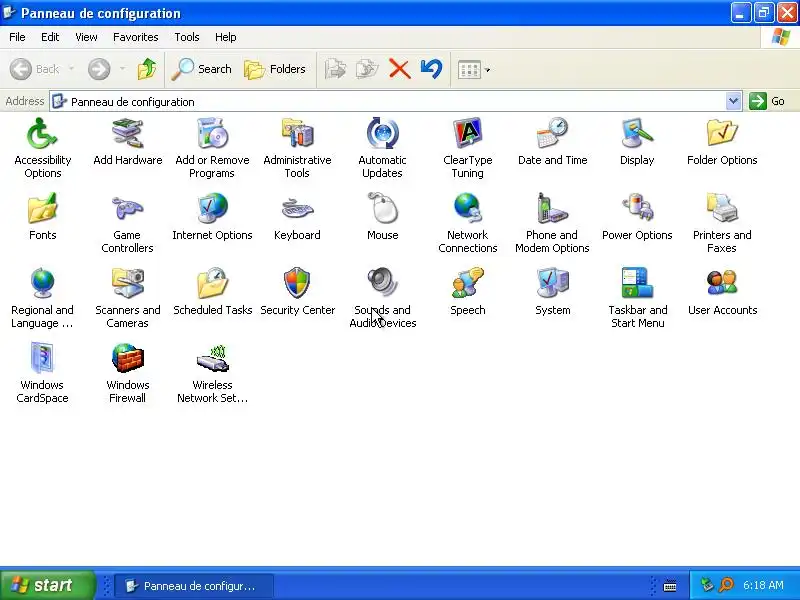Open Folder Options icon
800x600 pixels.
[x=722, y=142]
